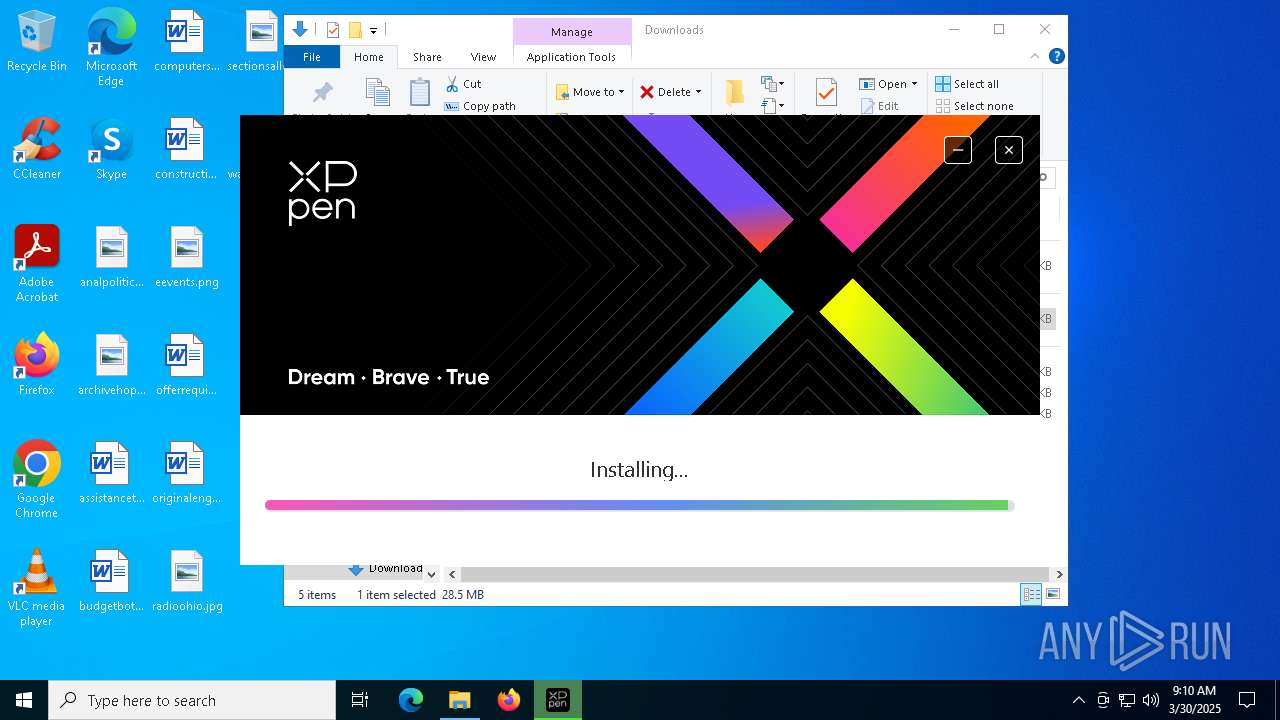Click the Pin to Quick access icon
Viewport: 1280px width, 720px height.
(x=322, y=93)
